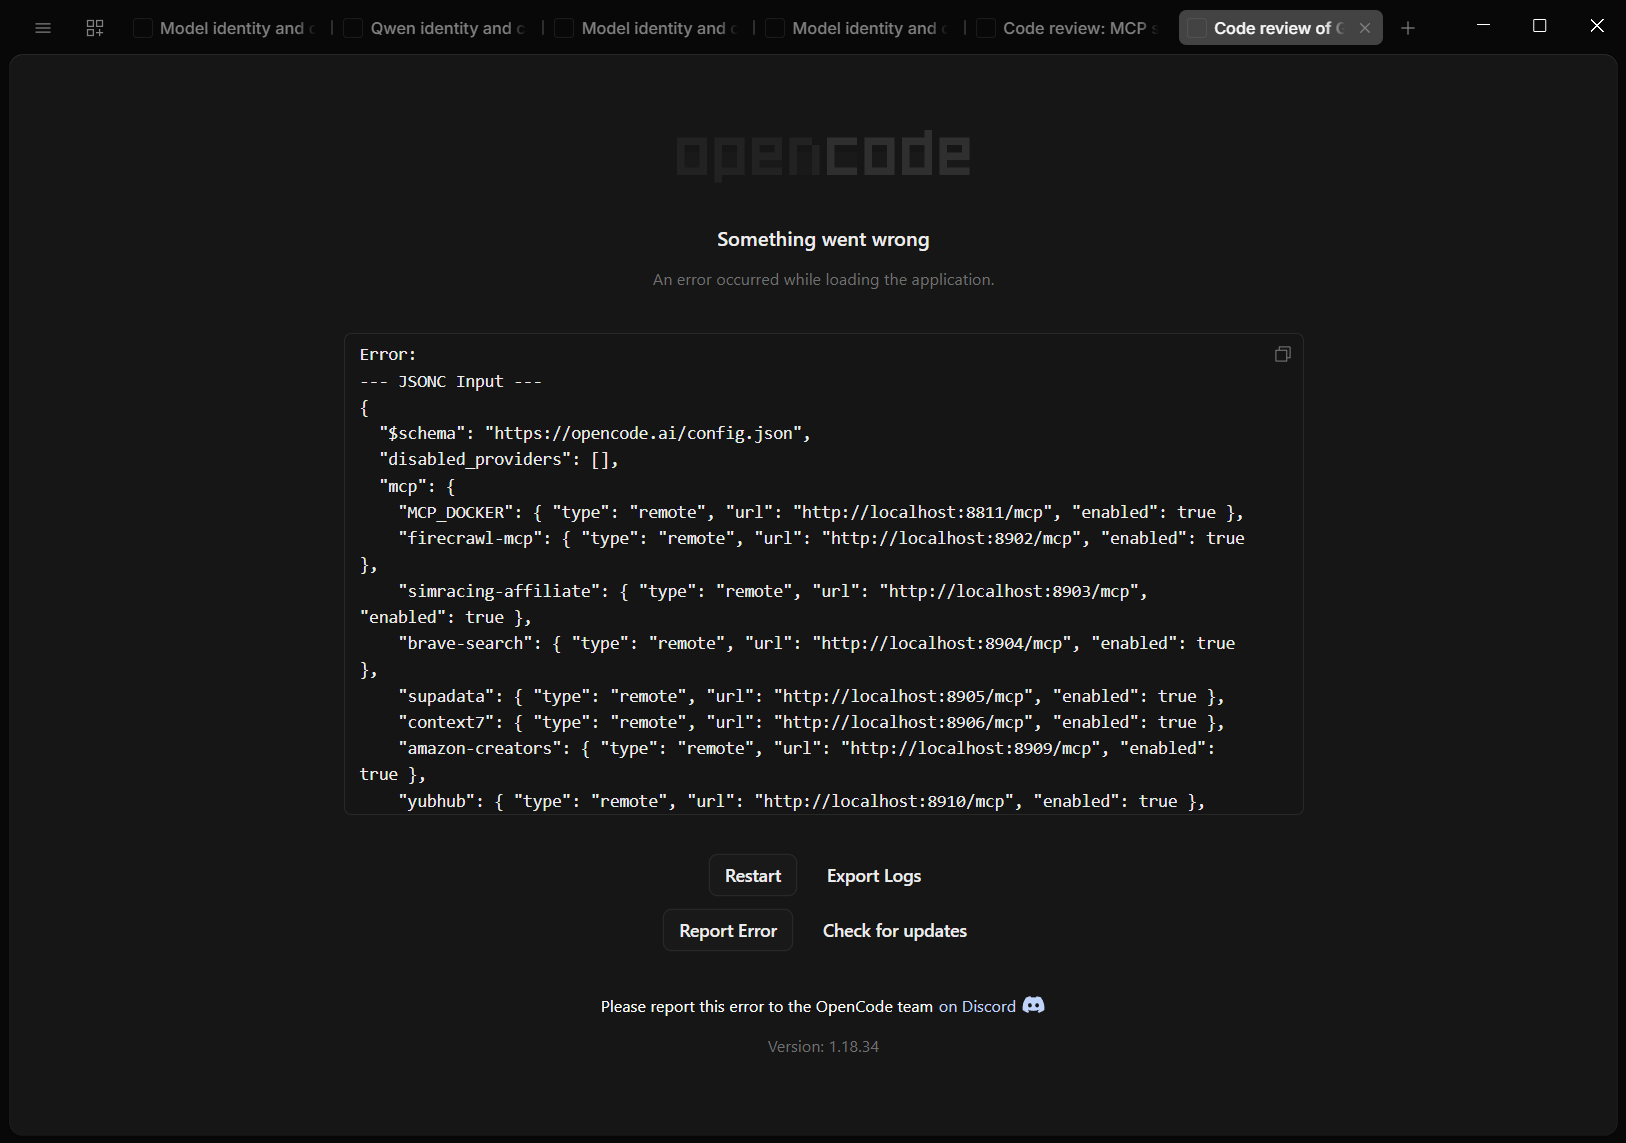Click the Report Error button
Viewport: 1626px width, 1143px height.
pos(728,931)
